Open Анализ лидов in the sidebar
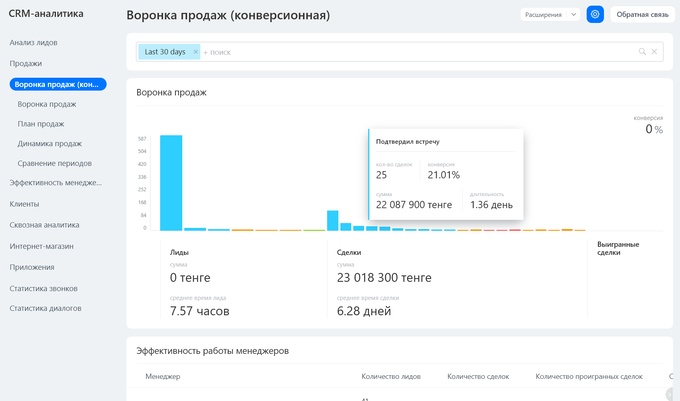680x401 pixels. coord(33,42)
